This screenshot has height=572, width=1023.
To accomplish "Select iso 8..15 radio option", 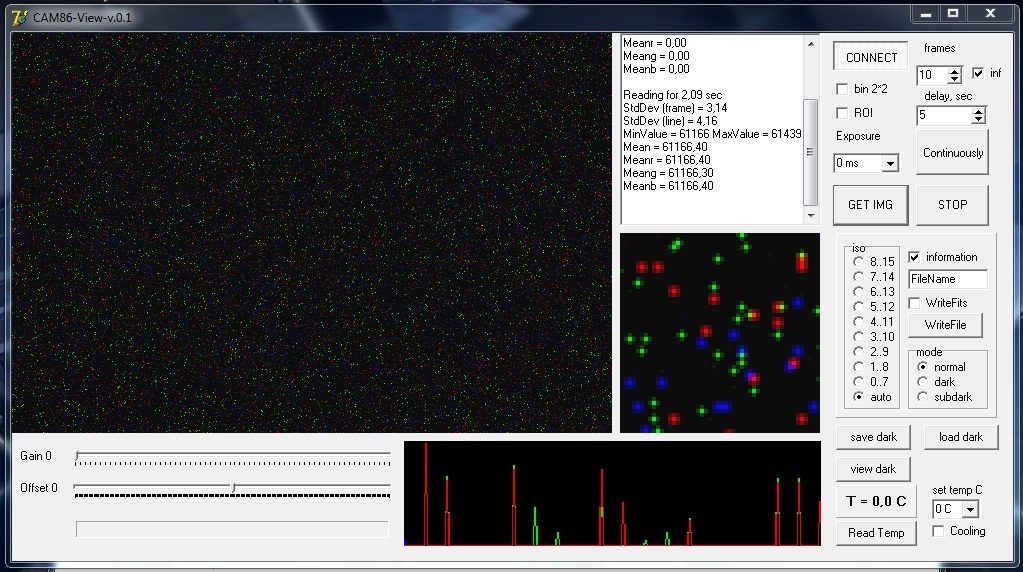I will pyautogui.click(x=859, y=262).
